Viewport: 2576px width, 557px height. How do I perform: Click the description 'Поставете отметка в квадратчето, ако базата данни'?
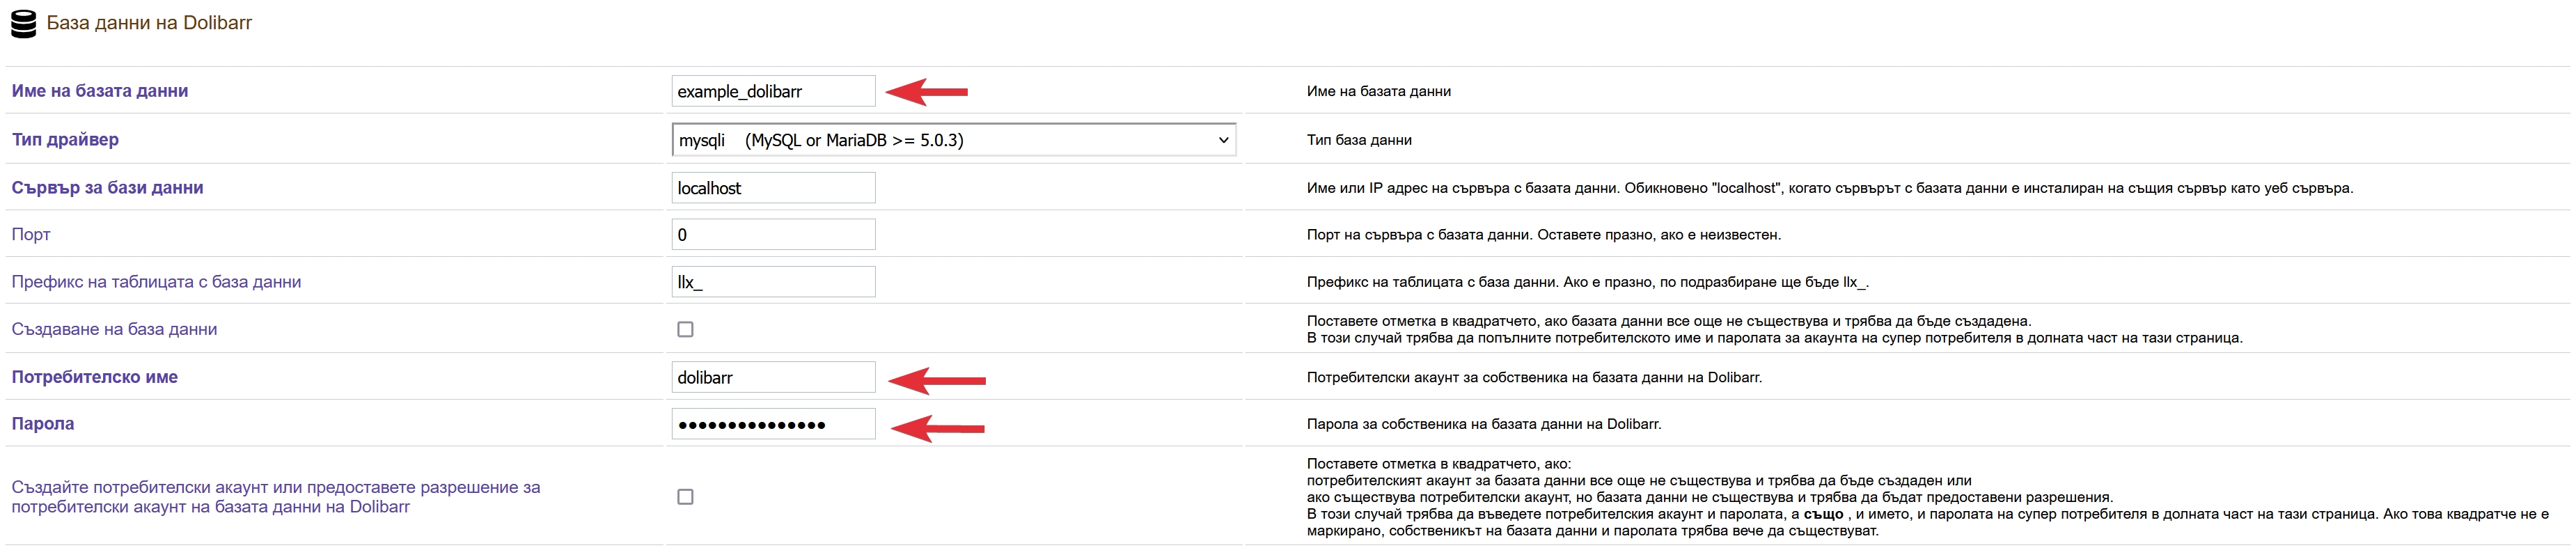pos(1775,329)
